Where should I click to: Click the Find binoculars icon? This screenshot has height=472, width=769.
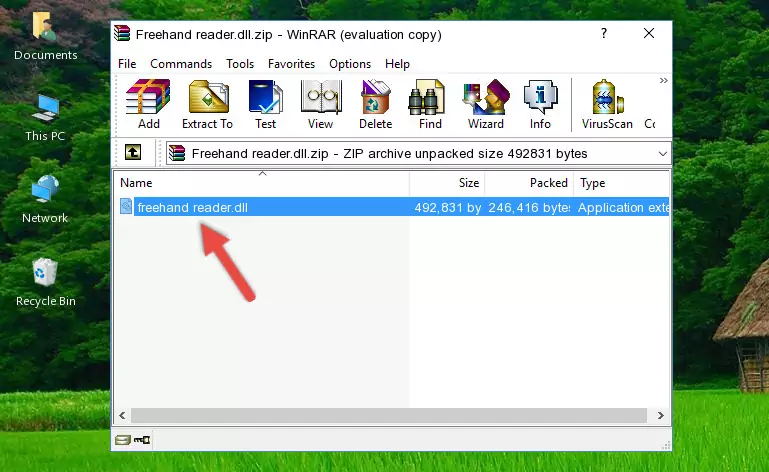point(430,104)
